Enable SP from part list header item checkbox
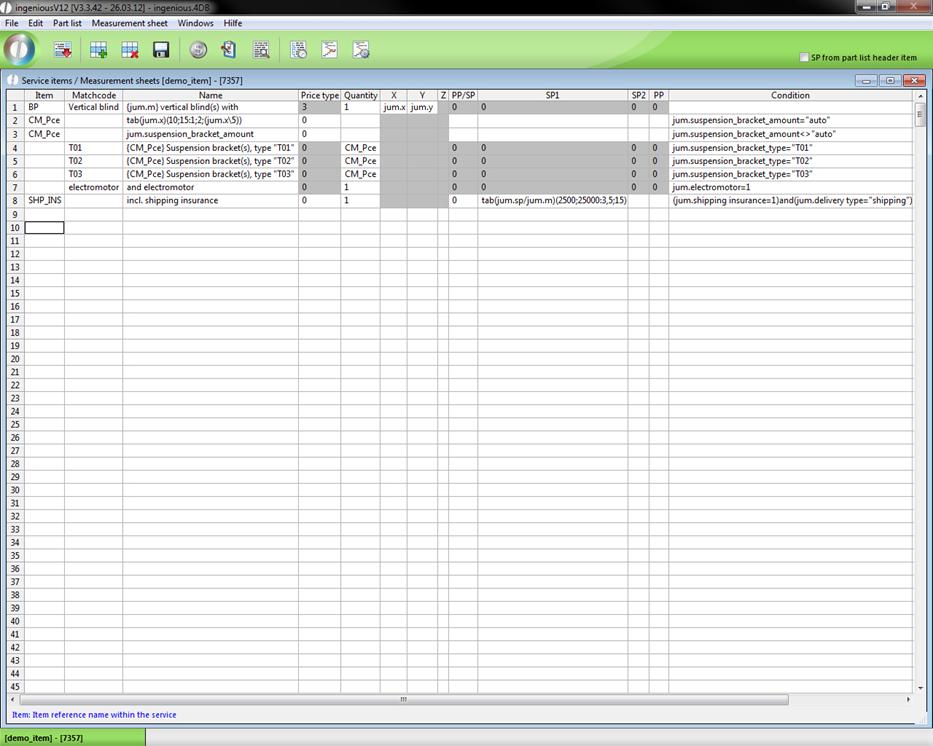Viewport: 933px width, 746px height. tap(804, 58)
